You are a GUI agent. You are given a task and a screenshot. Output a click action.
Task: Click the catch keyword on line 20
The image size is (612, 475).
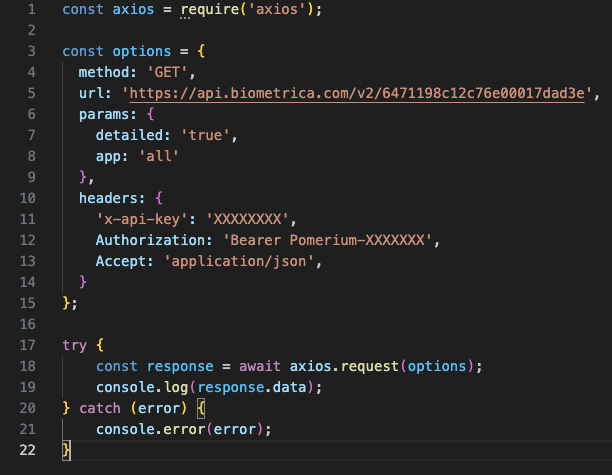(100, 409)
